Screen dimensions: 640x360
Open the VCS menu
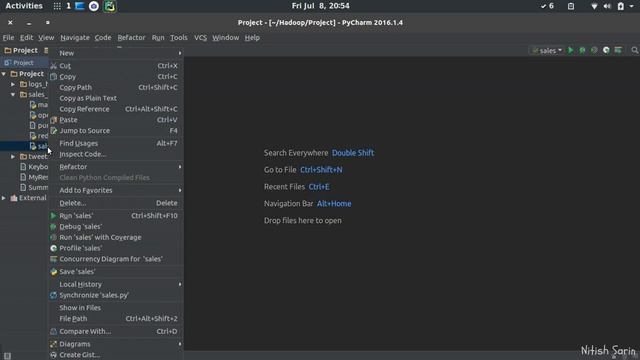click(200, 38)
